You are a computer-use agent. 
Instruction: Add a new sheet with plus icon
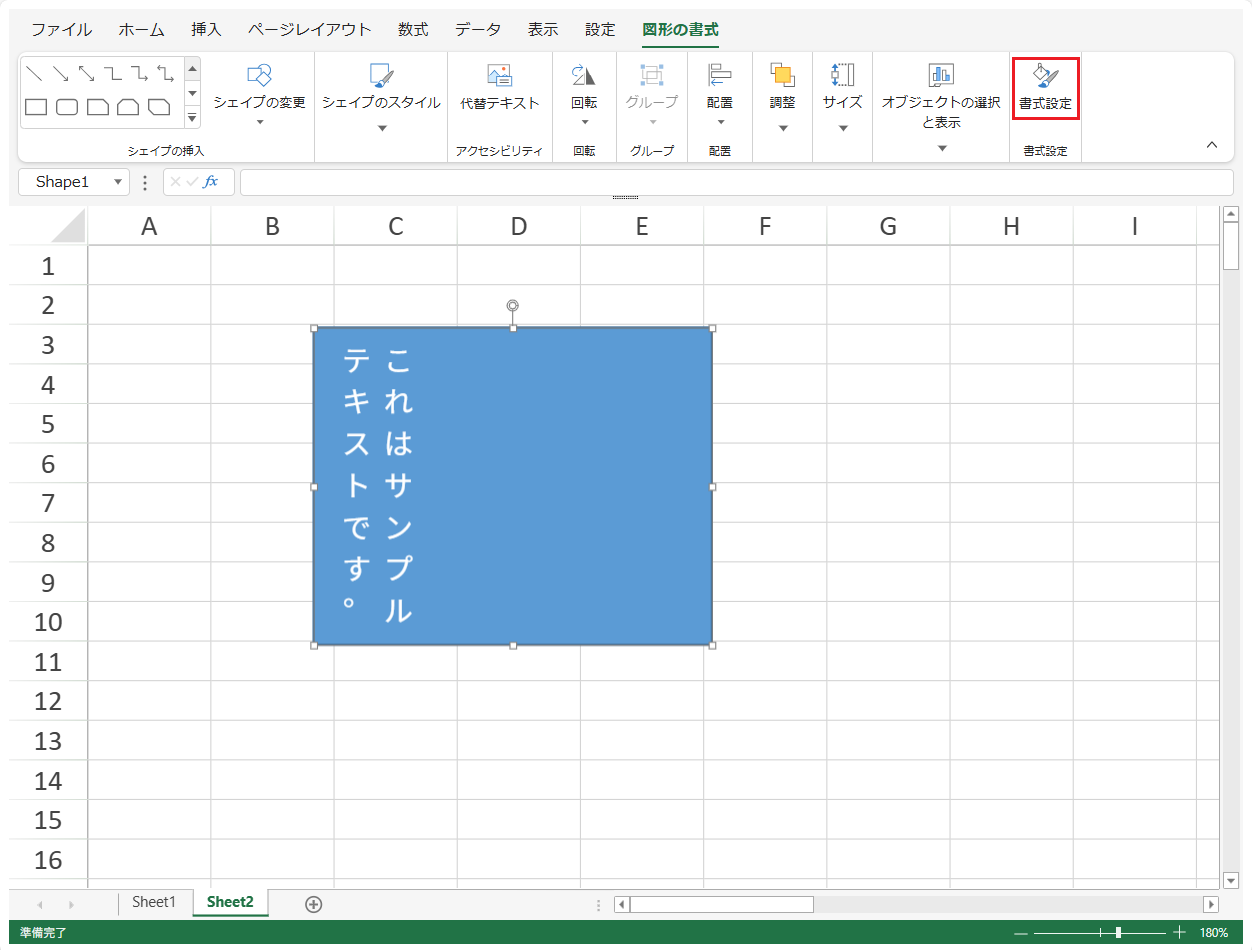(313, 904)
